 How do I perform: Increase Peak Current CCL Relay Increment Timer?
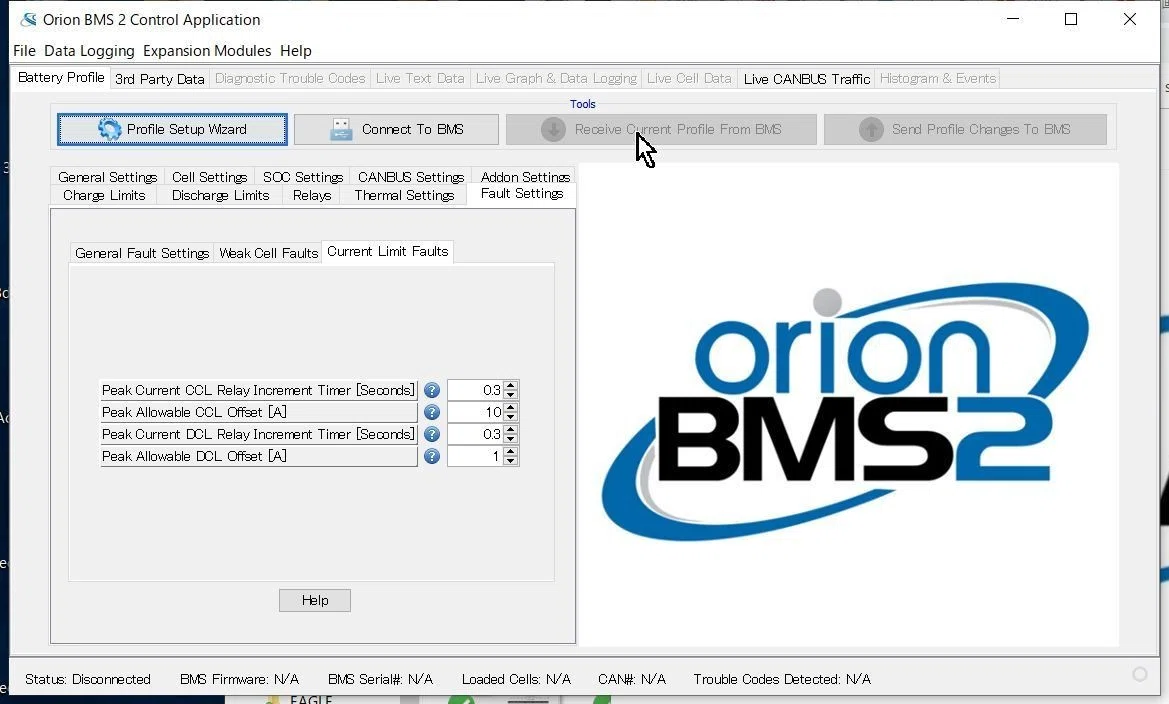point(511,386)
